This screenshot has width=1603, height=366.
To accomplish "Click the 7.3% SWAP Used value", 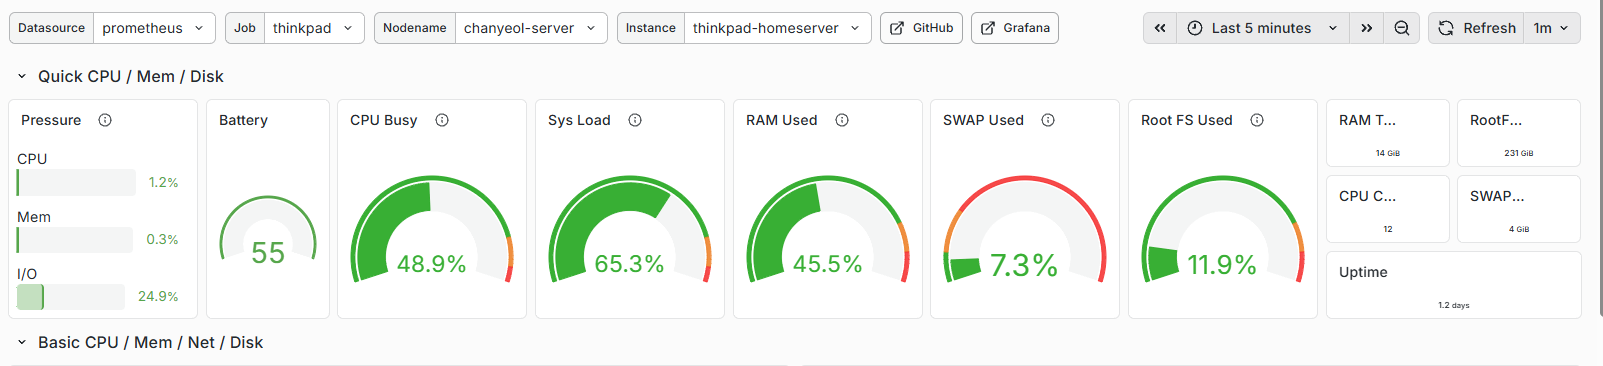I will (1024, 265).
